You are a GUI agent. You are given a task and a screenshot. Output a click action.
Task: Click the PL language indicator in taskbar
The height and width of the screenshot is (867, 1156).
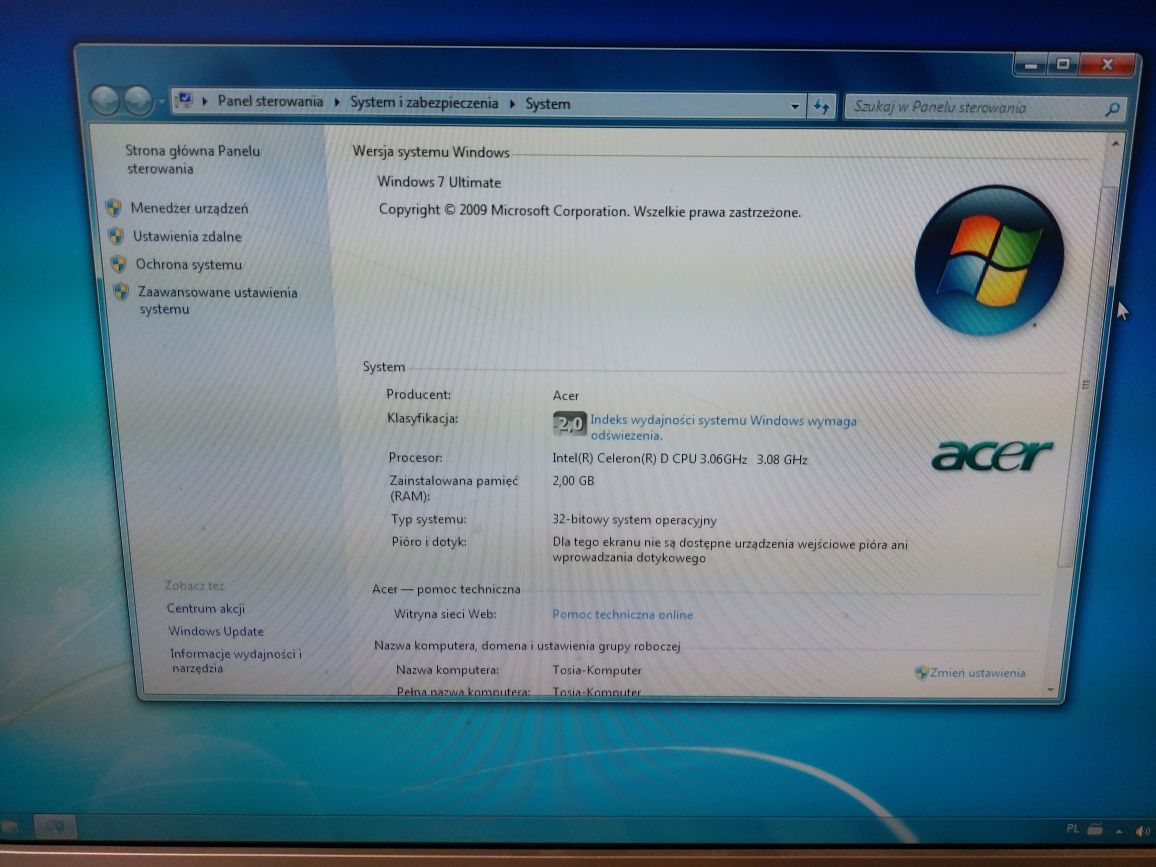click(x=1073, y=829)
